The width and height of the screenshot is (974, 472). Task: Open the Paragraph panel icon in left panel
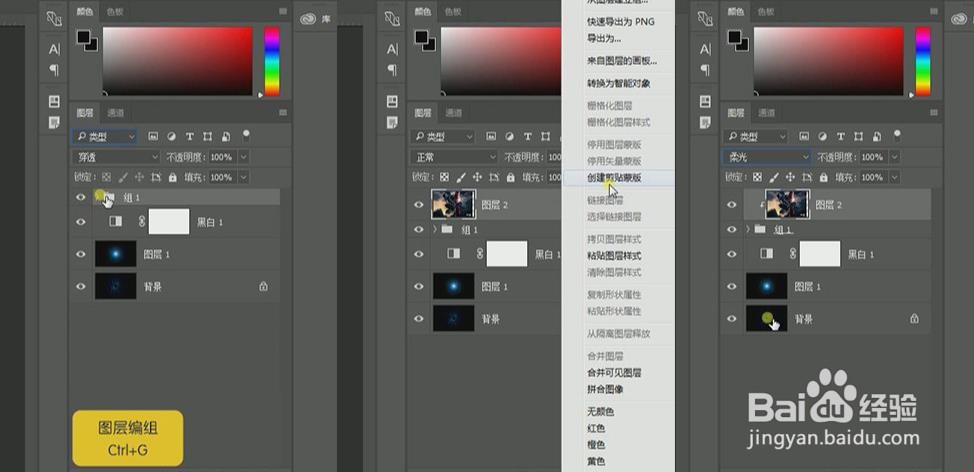pyautogui.click(x=54, y=70)
